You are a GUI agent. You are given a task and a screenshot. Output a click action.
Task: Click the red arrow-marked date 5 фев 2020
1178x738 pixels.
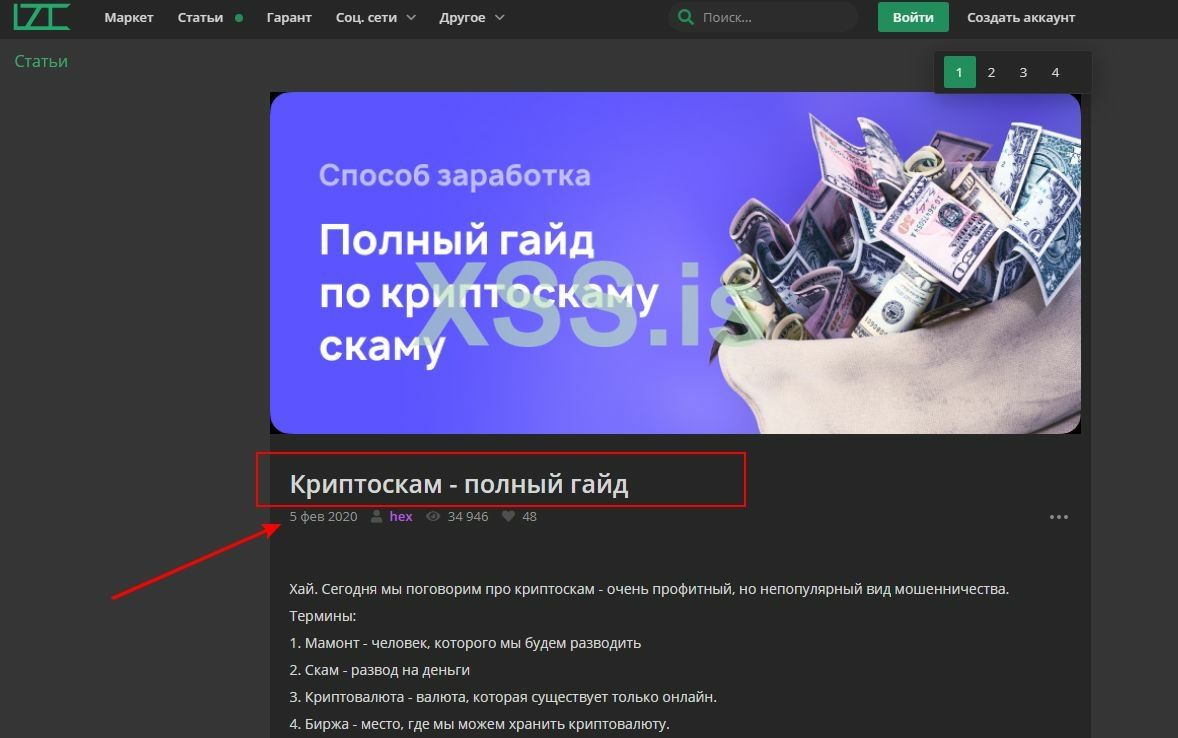[x=322, y=516]
